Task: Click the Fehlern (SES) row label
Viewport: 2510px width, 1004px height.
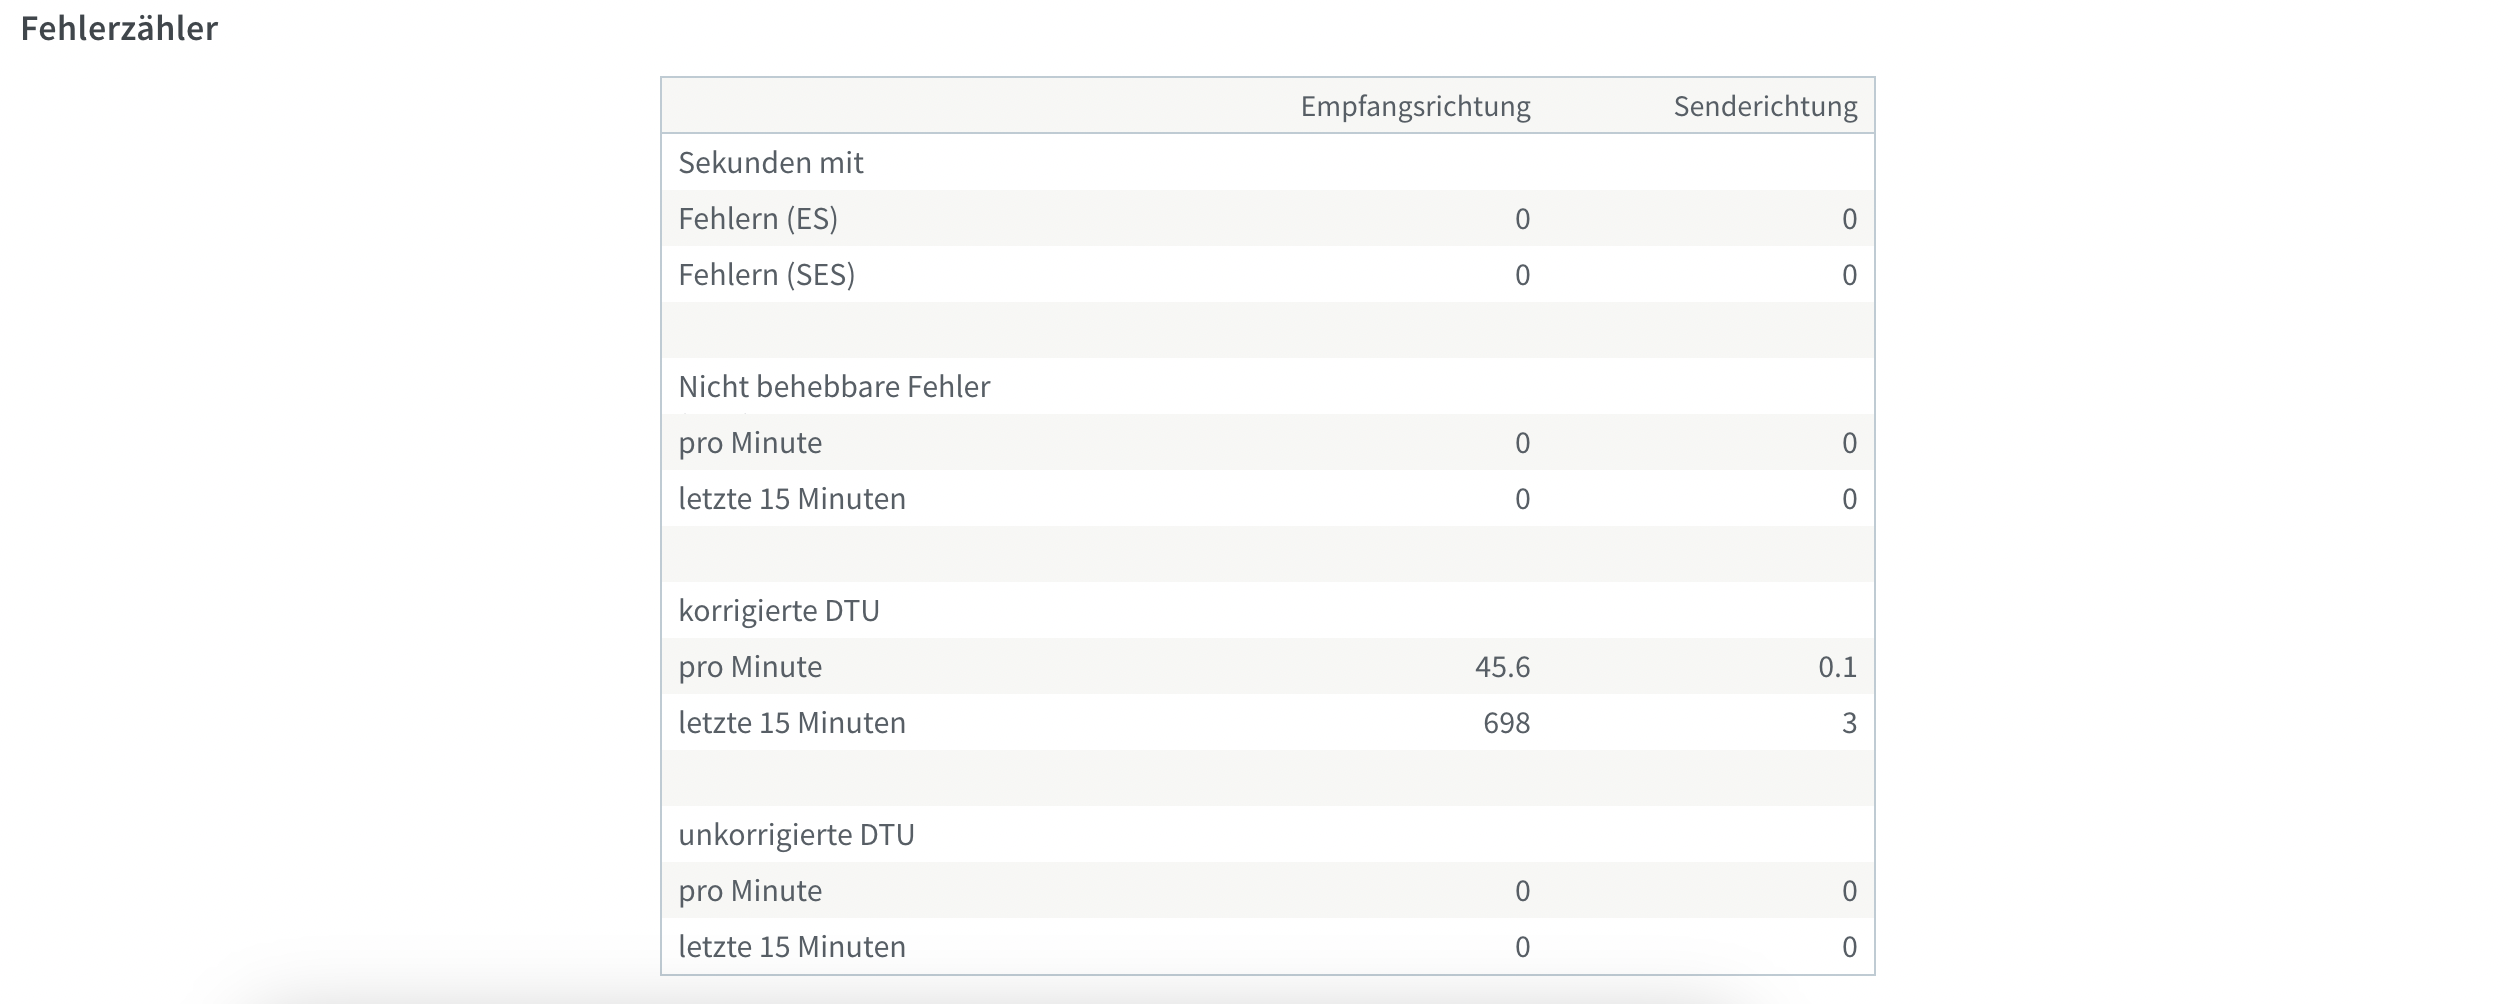Action: [x=766, y=274]
